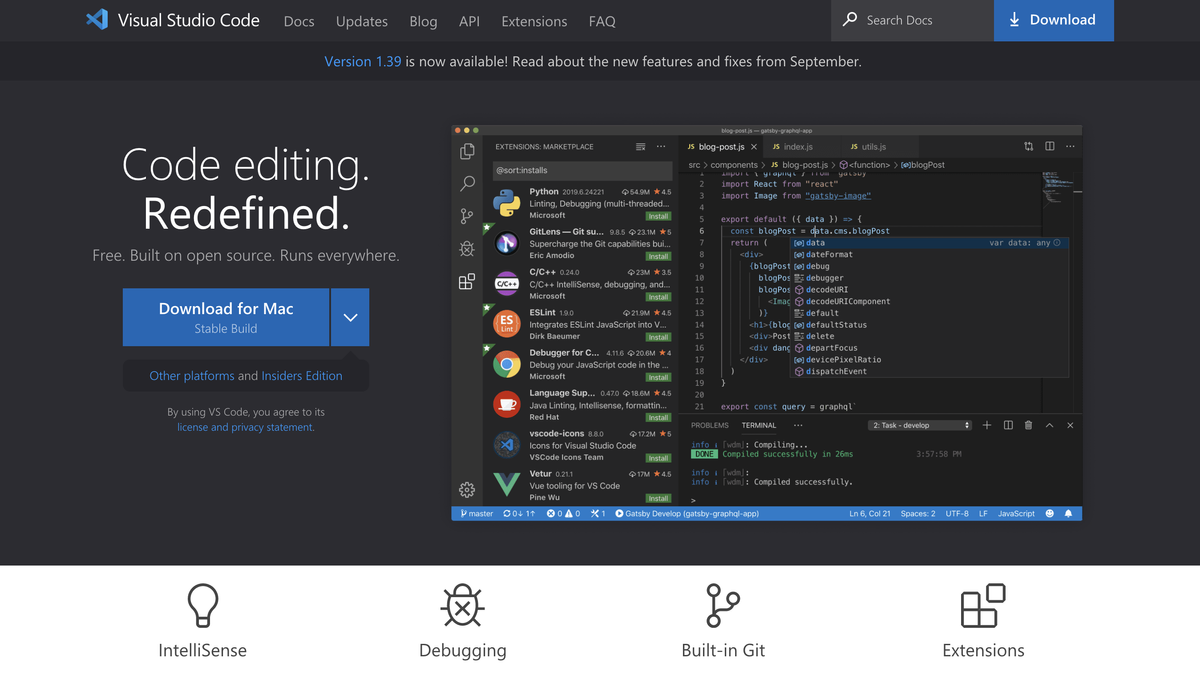Open the Download for Mac dropdown arrow
Image resolution: width=1200 pixels, height=675 pixels.
[x=350, y=316]
